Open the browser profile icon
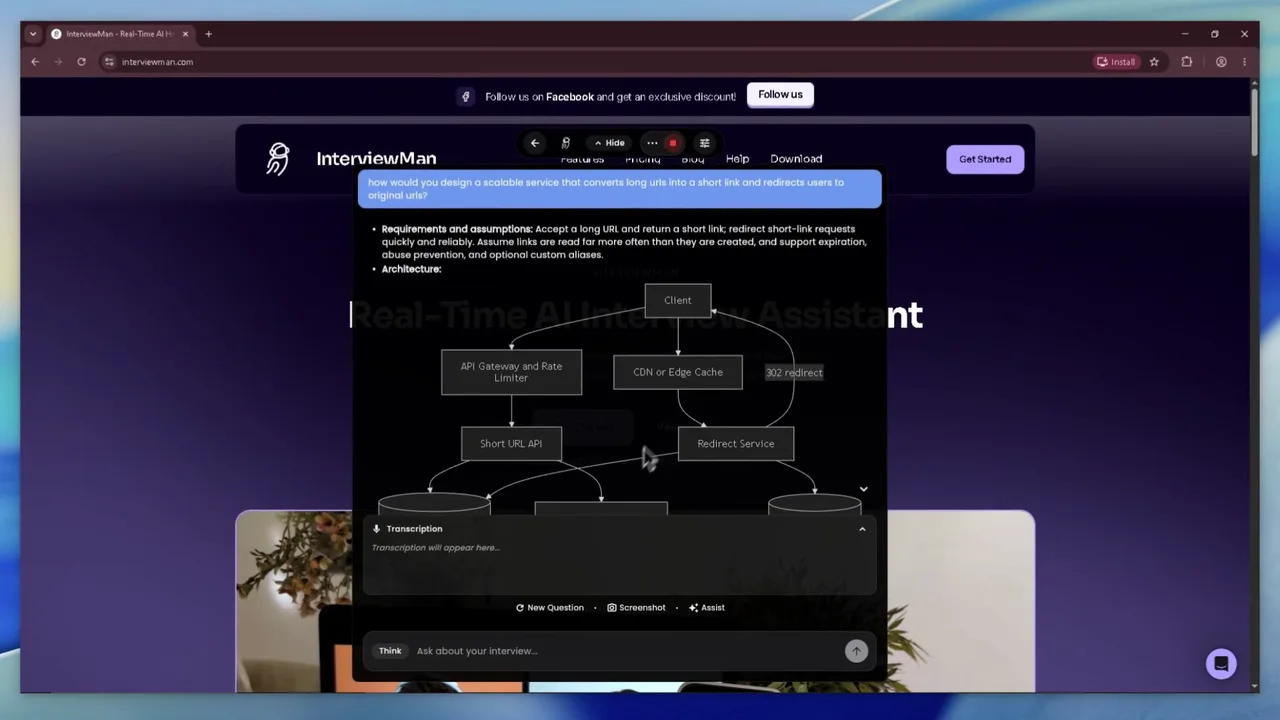The width and height of the screenshot is (1280, 720). (1221, 62)
